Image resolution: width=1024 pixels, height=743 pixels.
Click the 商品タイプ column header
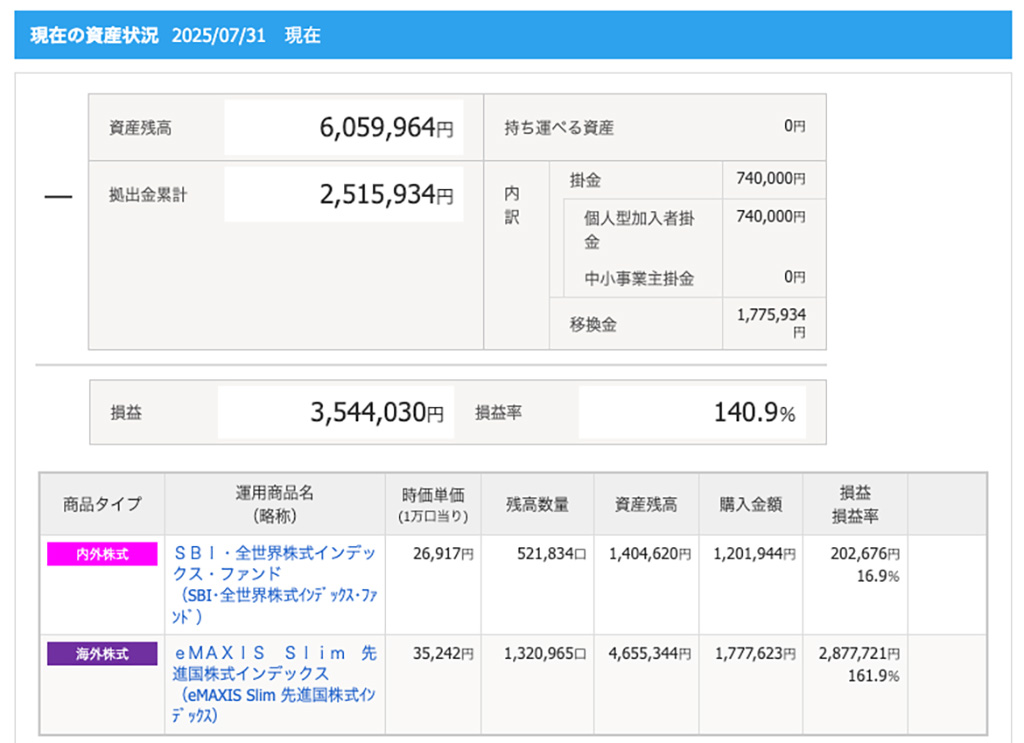[102, 504]
